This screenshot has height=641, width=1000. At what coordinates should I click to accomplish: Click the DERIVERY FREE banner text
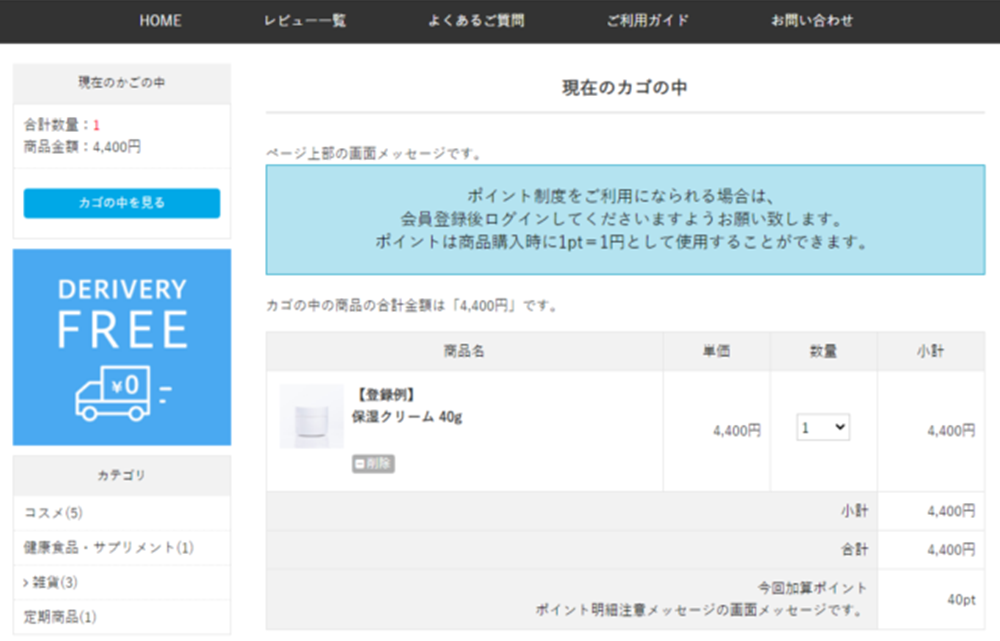[x=122, y=310]
